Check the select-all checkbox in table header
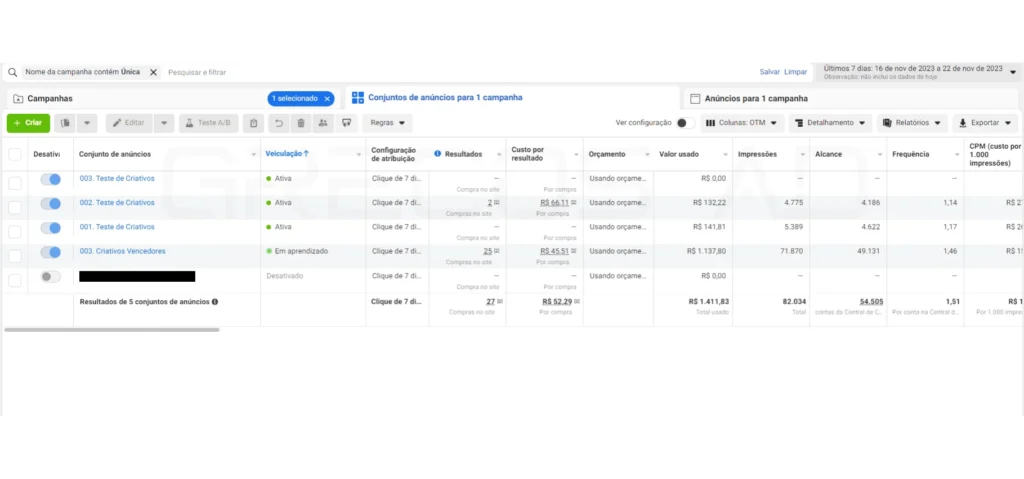This screenshot has width=1024, height=479. (x=14, y=154)
